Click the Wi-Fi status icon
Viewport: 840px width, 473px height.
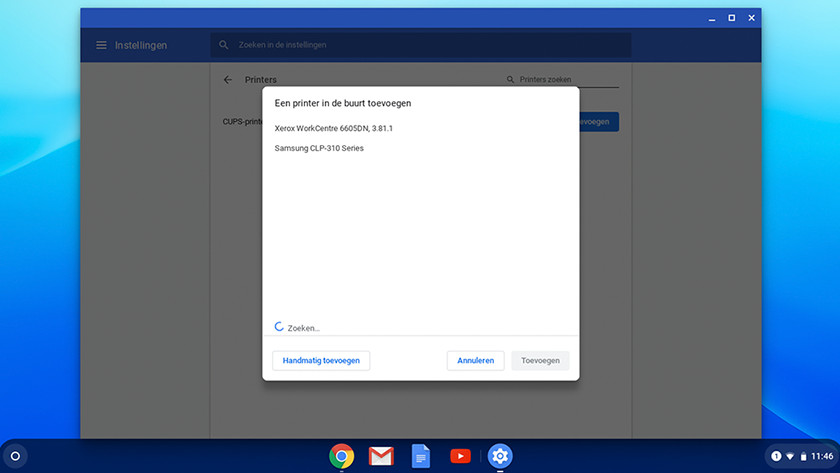pyautogui.click(x=790, y=456)
